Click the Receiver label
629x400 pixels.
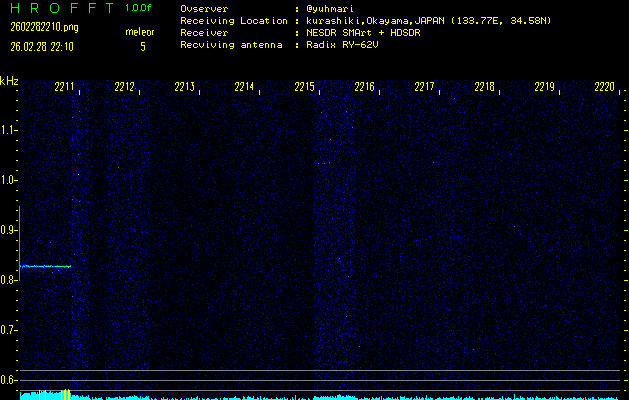(x=204, y=32)
